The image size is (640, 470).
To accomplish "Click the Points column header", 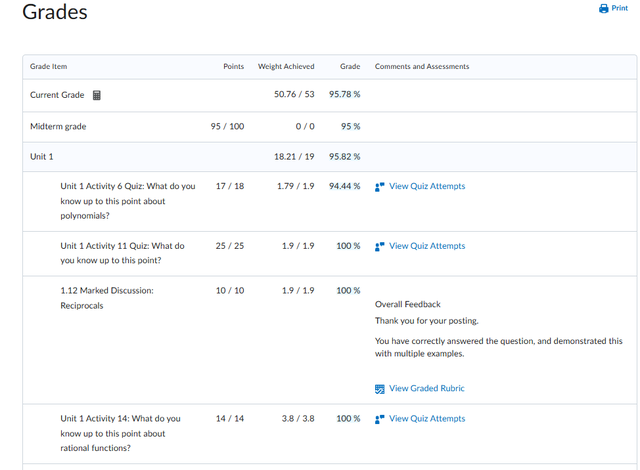I will [x=233, y=67].
